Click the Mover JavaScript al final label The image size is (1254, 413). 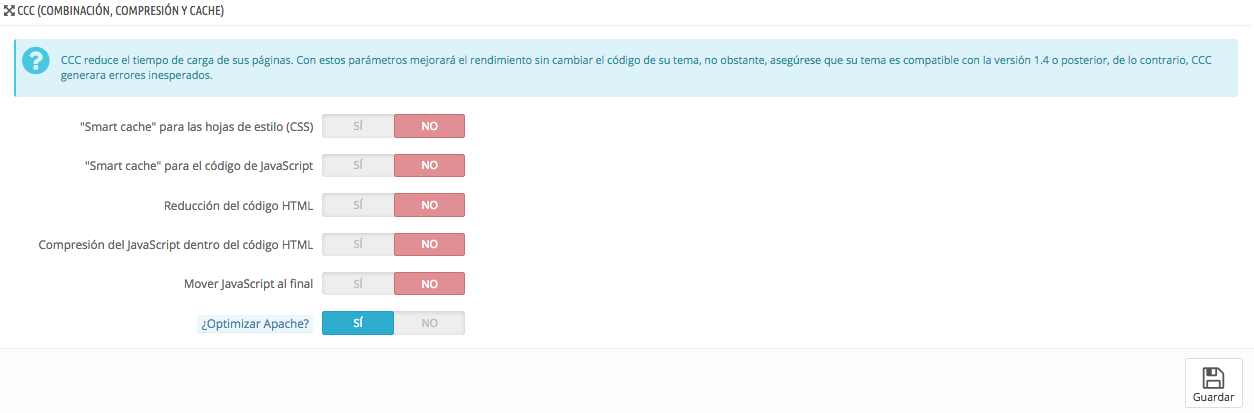[248, 284]
